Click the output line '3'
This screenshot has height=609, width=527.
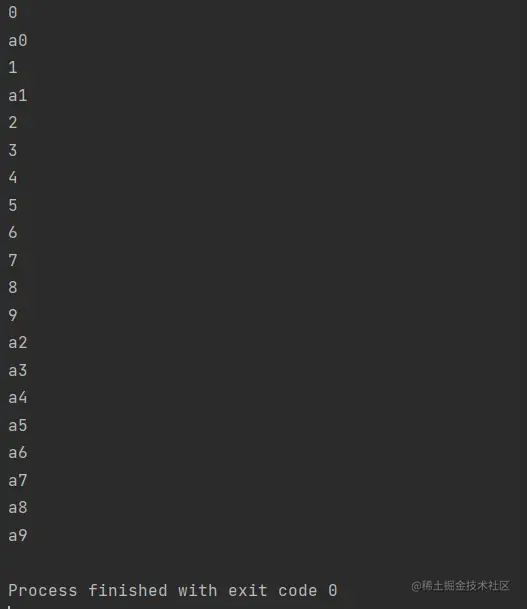pos(13,150)
